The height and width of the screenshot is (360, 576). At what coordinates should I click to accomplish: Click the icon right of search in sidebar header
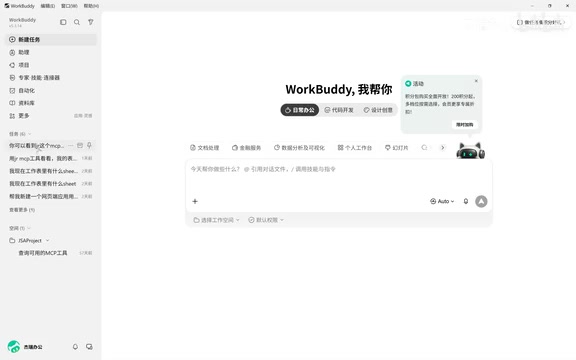tap(90, 22)
